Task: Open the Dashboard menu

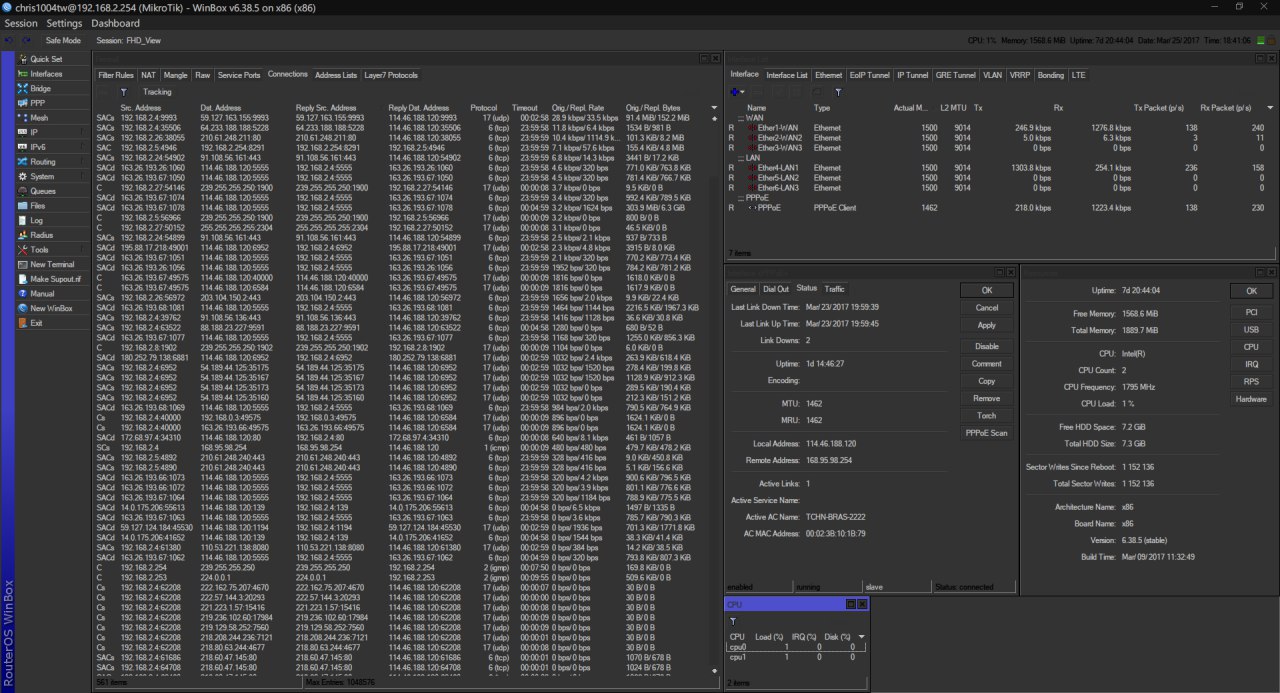Action: [116, 23]
